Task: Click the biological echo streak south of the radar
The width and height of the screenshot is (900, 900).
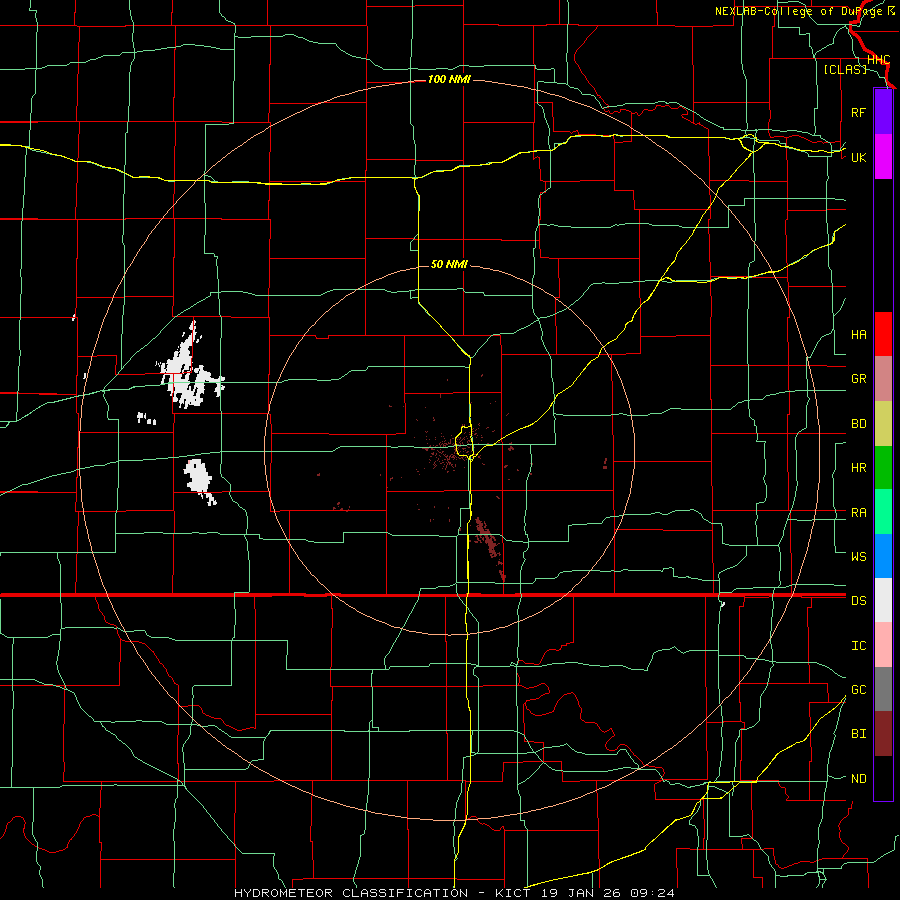Action: (x=489, y=545)
